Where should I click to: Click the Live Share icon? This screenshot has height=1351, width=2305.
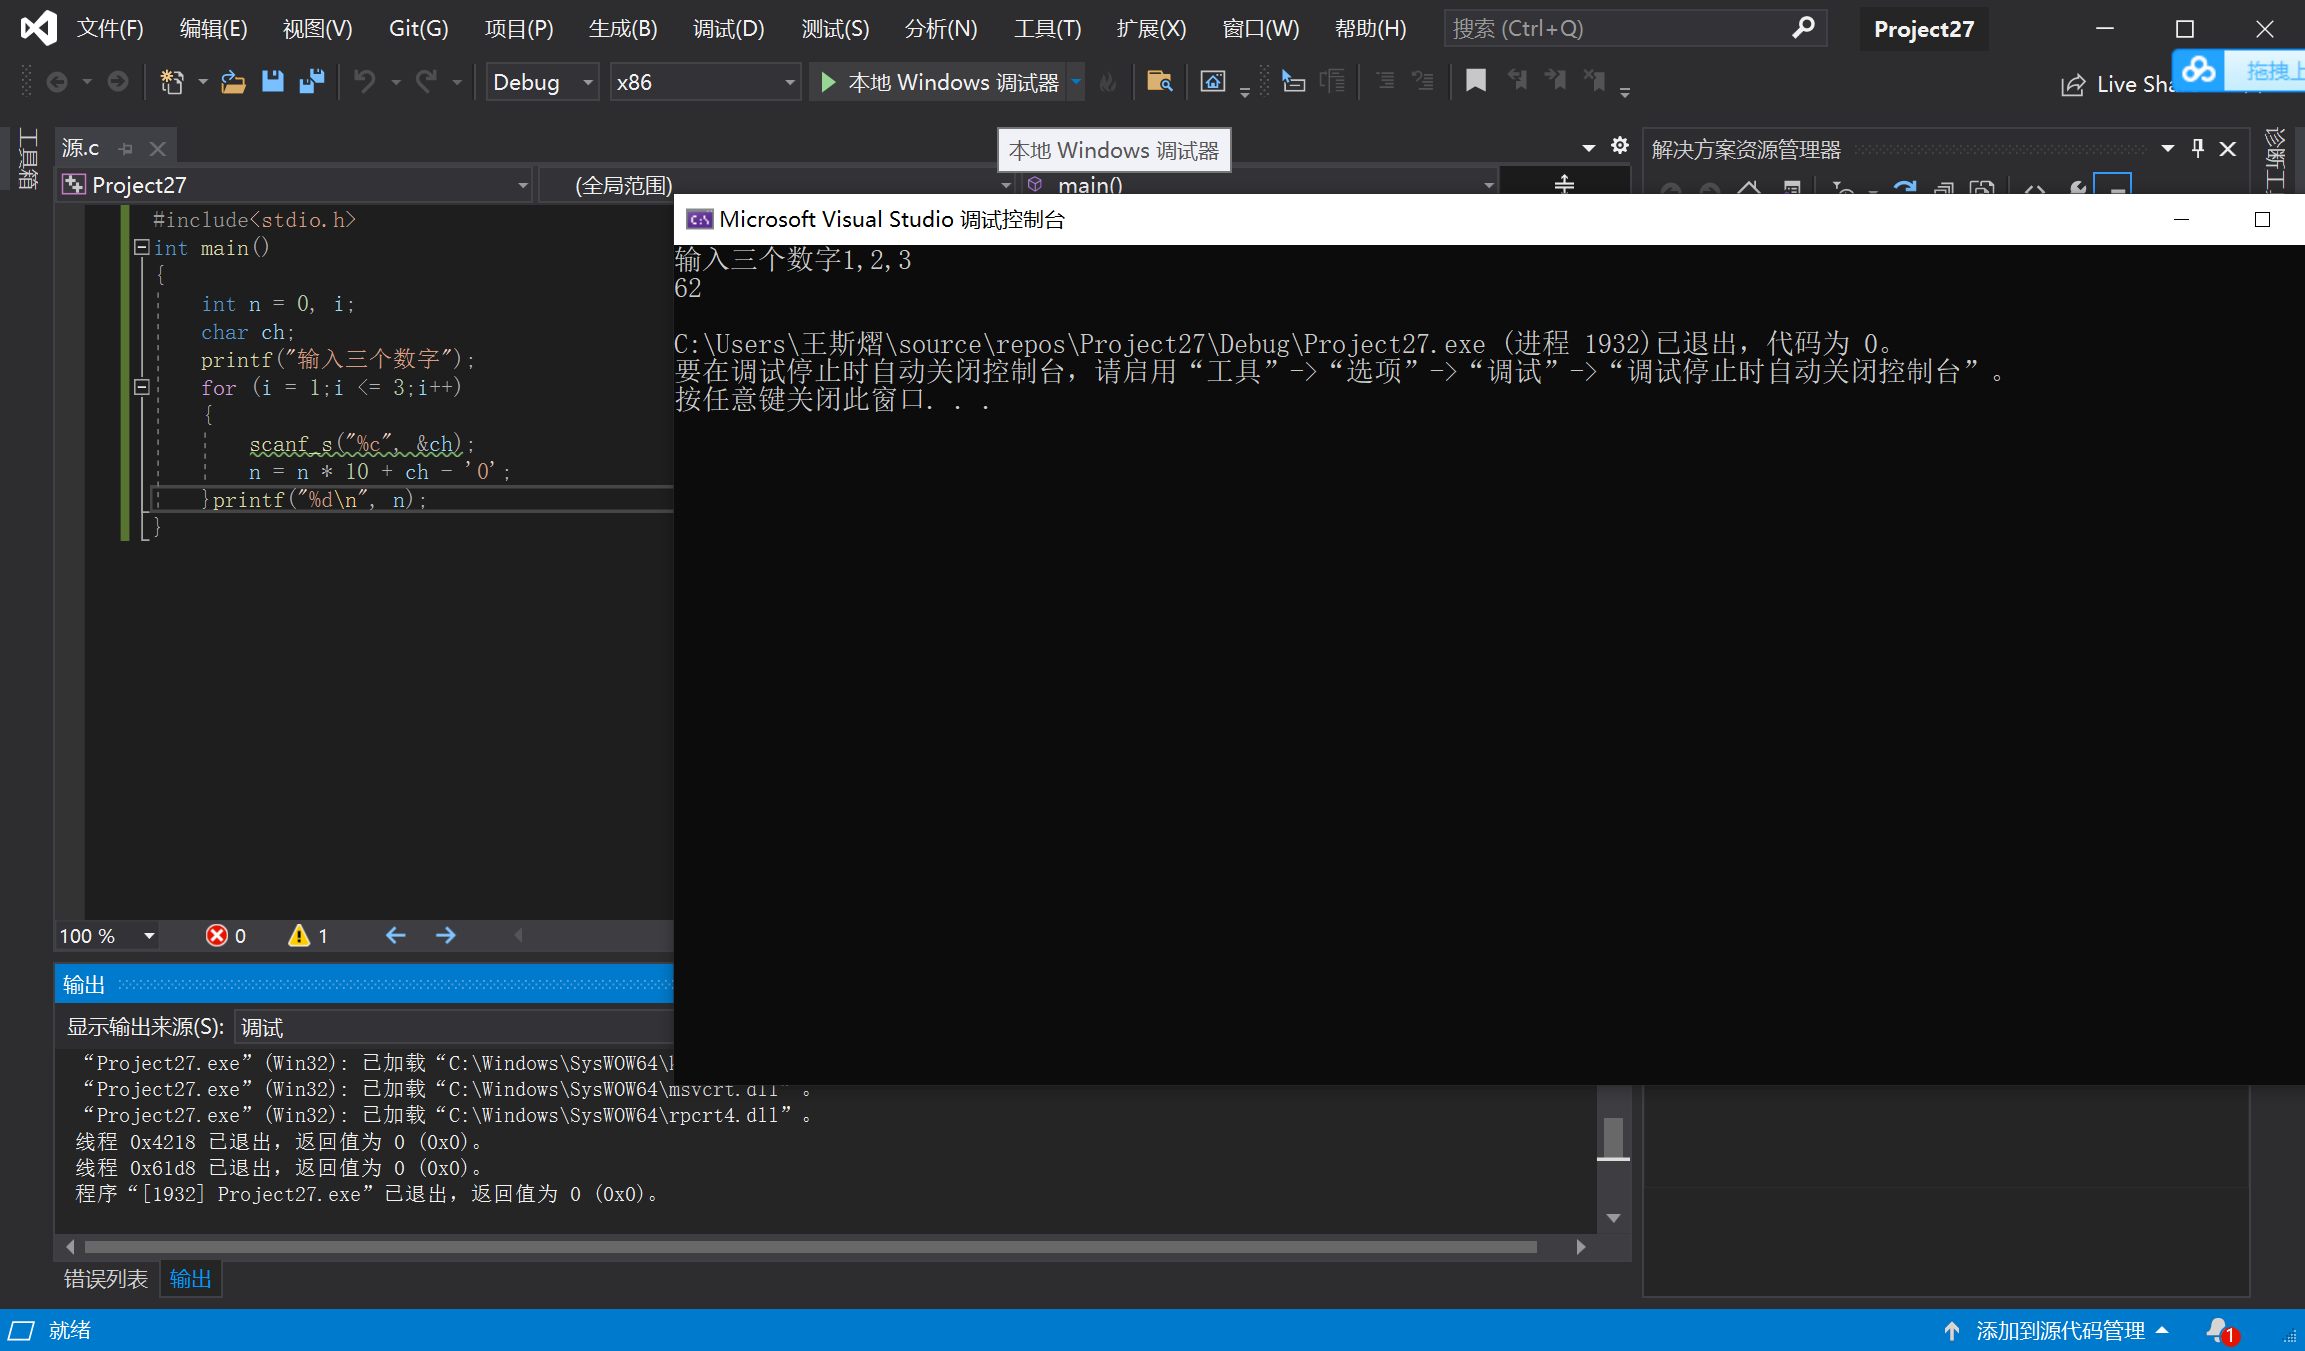coord(2073,85)
